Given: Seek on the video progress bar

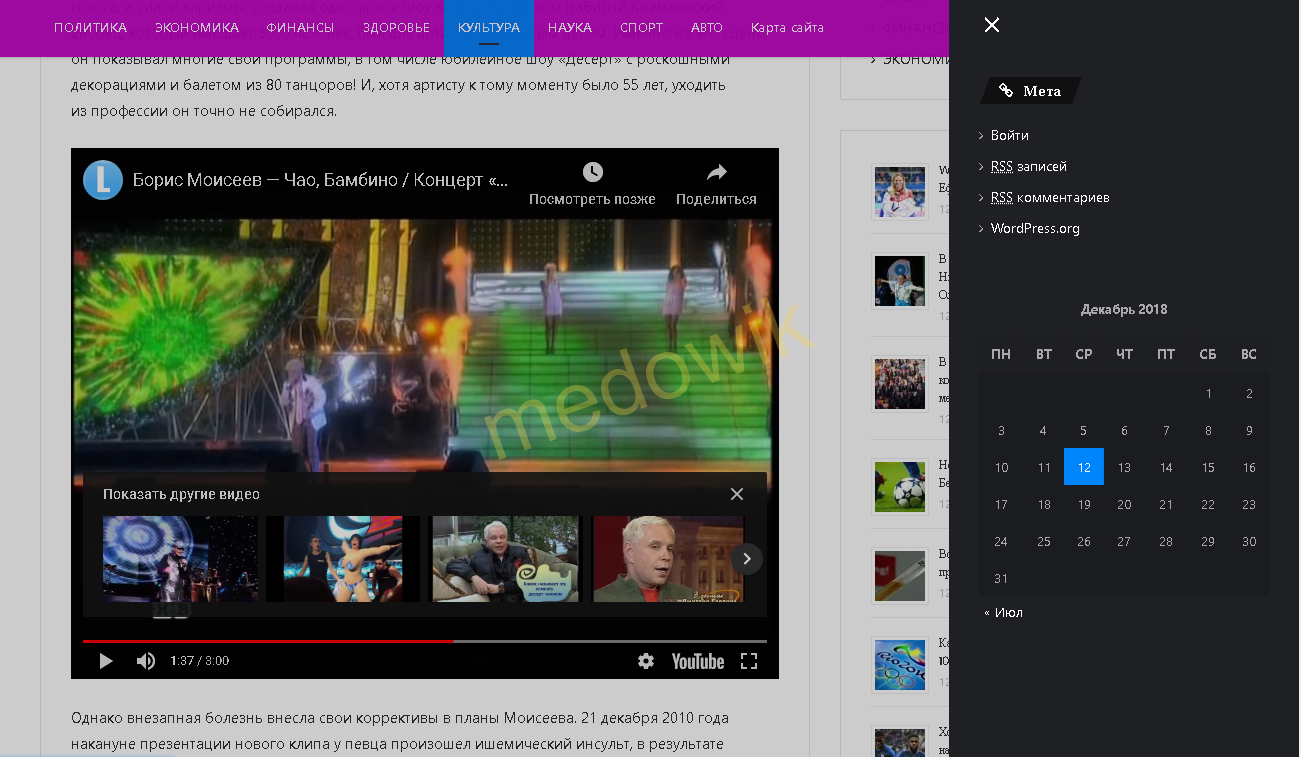Looking at the screenshot, I should click(x=425, y=641).
